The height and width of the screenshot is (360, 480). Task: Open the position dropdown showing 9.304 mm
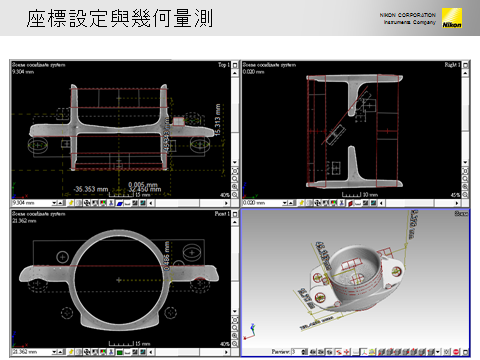coord(54,203)
